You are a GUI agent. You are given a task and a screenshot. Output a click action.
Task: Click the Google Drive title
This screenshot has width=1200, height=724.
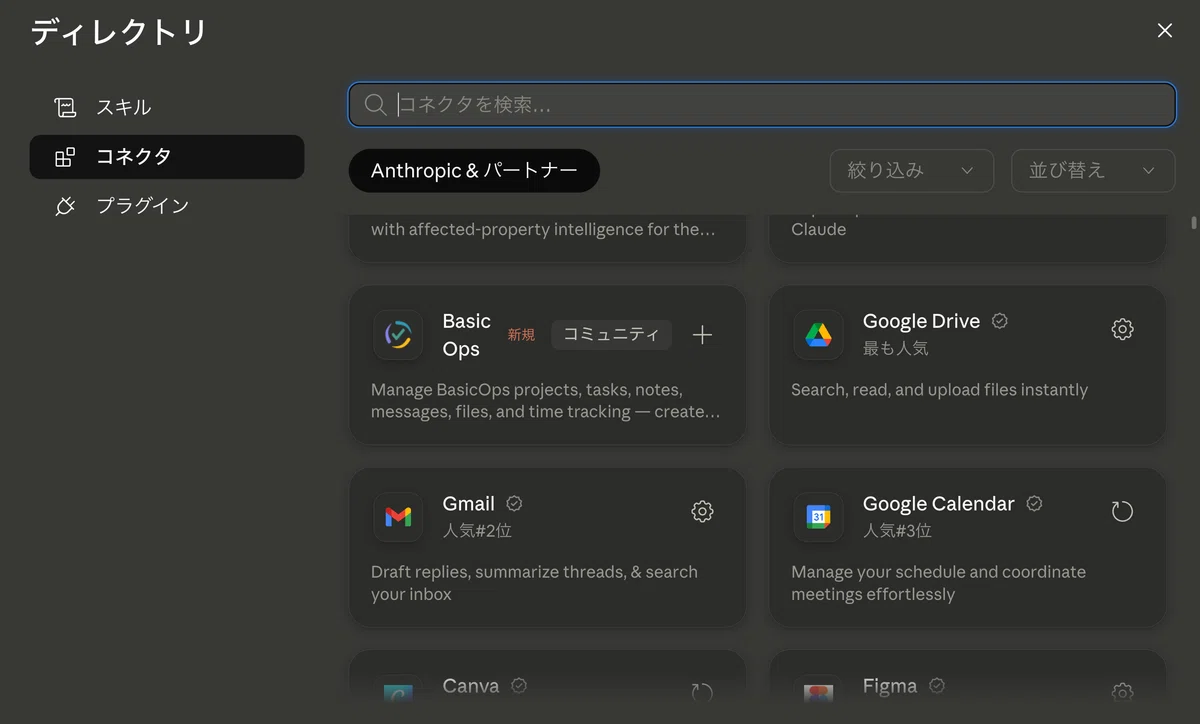tap(921, 321)
